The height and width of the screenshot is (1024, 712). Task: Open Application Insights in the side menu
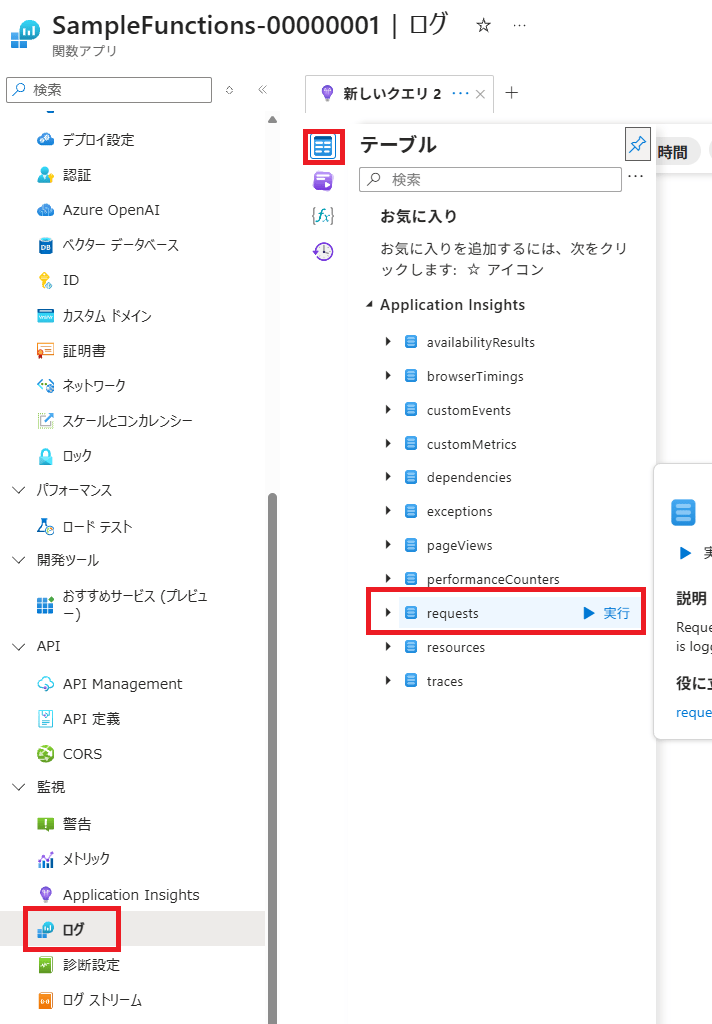(x=131, y=895)
